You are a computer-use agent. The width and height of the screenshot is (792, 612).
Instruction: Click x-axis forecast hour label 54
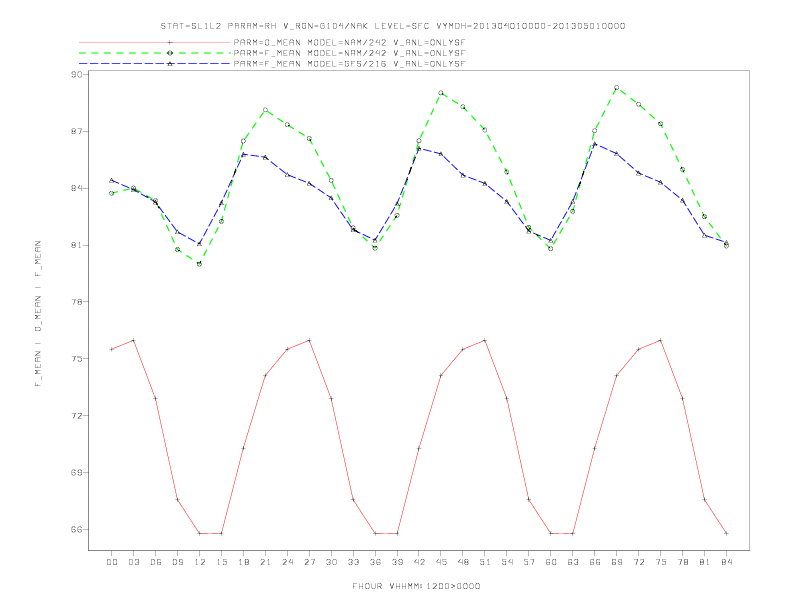click(507, 562)
